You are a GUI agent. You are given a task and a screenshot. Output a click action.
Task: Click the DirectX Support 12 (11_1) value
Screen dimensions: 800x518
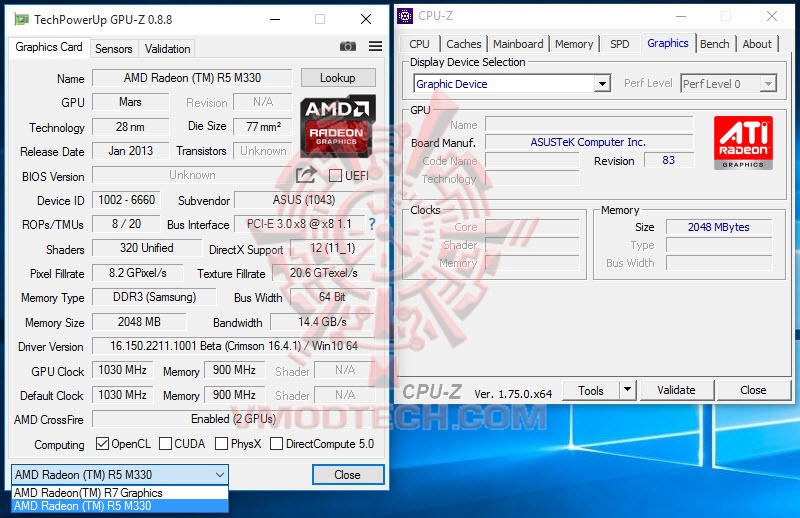point(333,248)
